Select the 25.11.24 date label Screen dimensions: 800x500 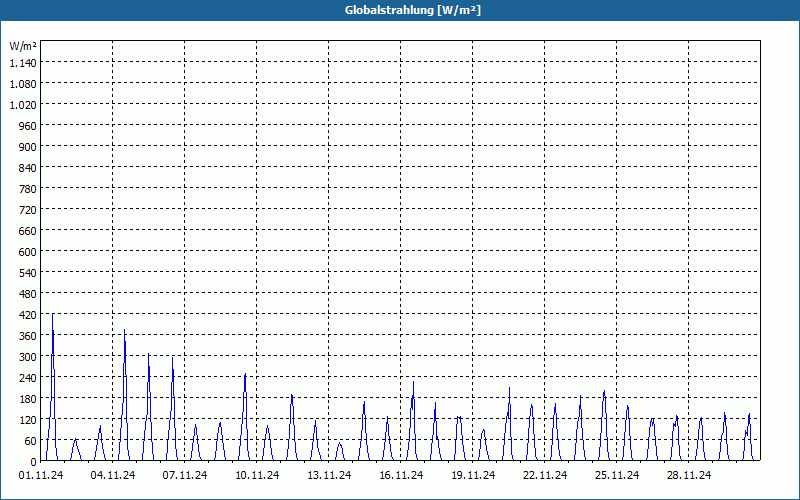pos(616,476)
